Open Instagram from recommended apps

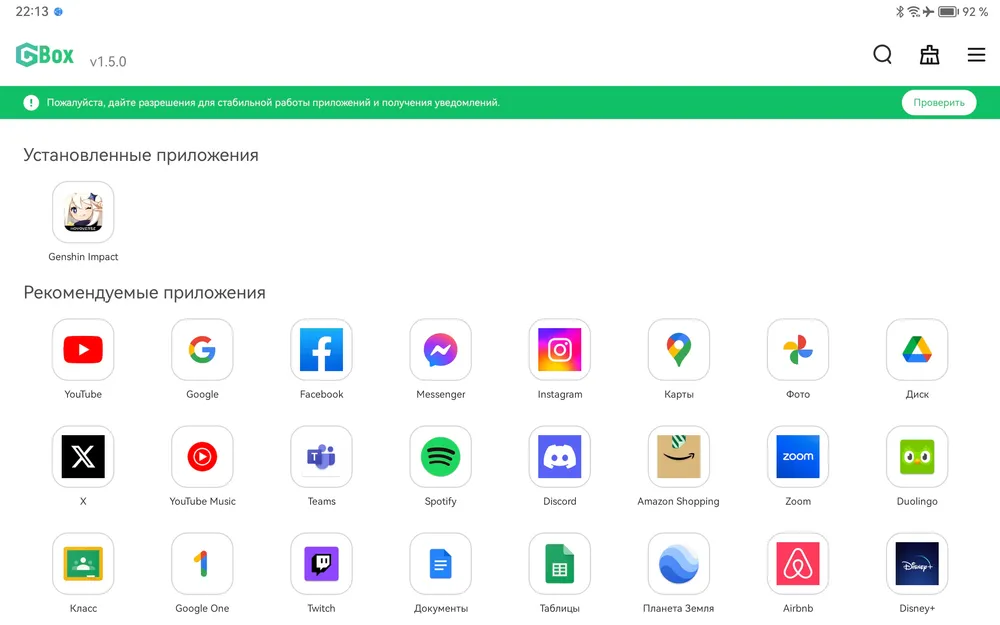click(x=560, y=350)
